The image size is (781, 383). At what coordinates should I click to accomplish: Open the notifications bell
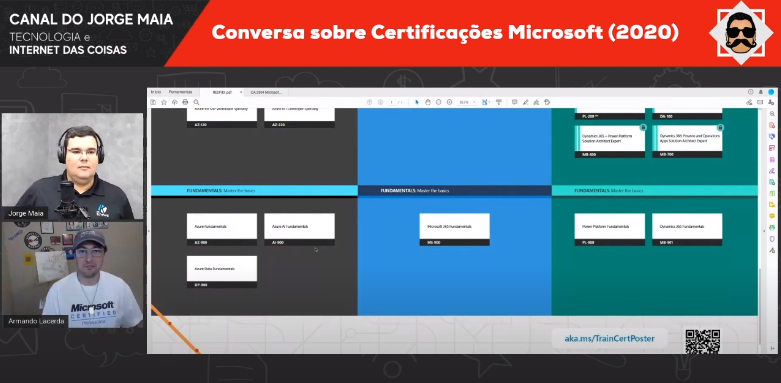point(761,92)
